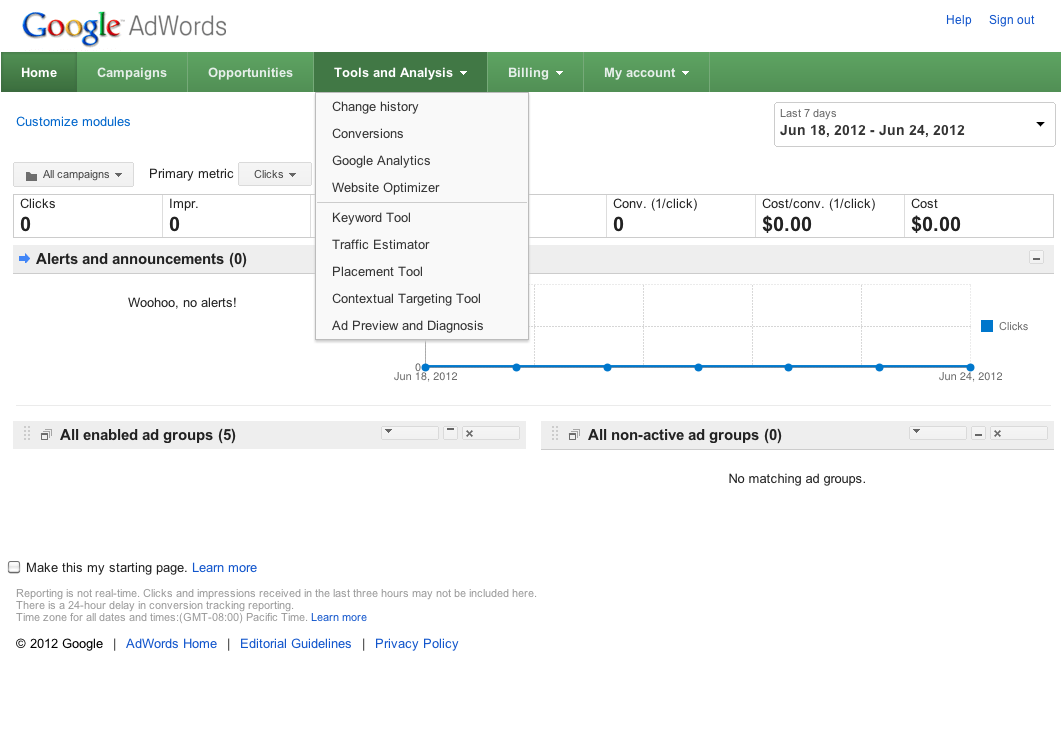Click the blue arrow beside Alerts and announcements
This screenshot has width=1062, height=747.
coord(24,258)
